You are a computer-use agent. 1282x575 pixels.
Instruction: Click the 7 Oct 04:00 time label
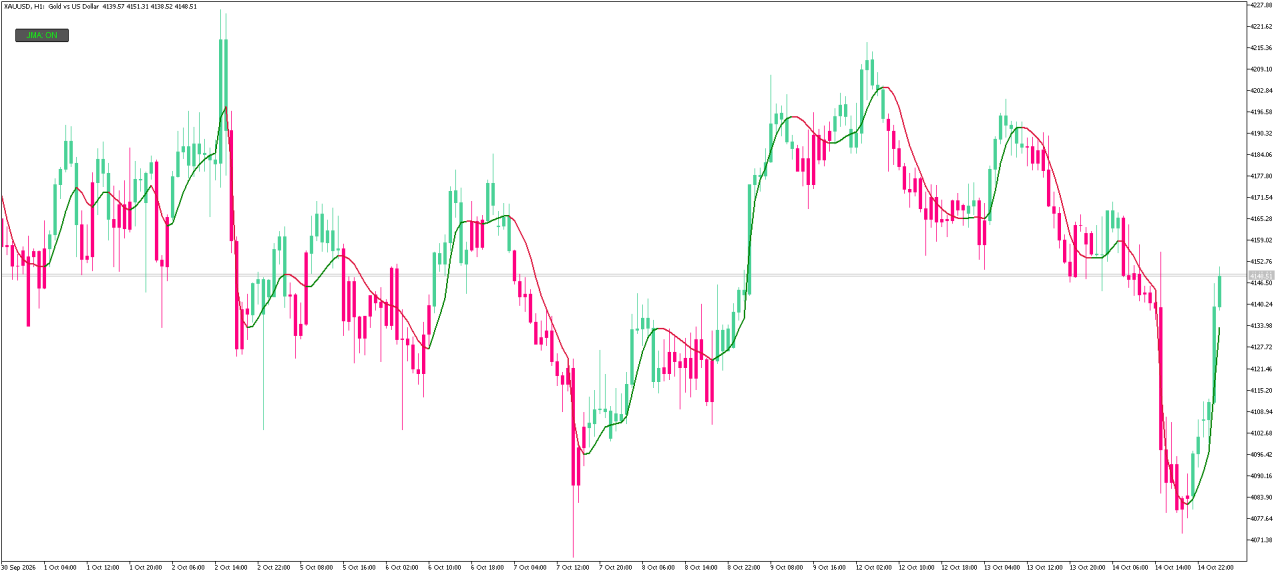[x=531, y=567]
